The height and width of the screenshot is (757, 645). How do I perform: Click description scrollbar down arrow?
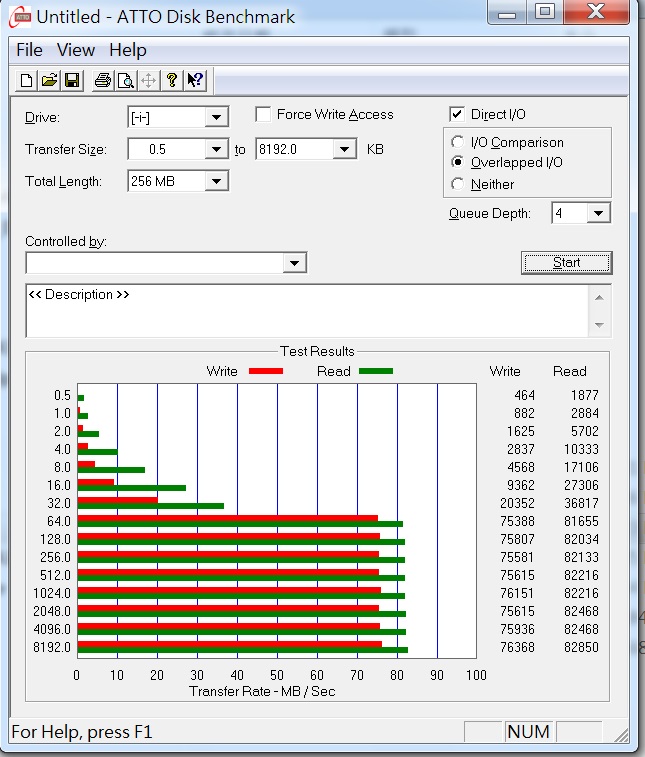(x=599, y=325)
